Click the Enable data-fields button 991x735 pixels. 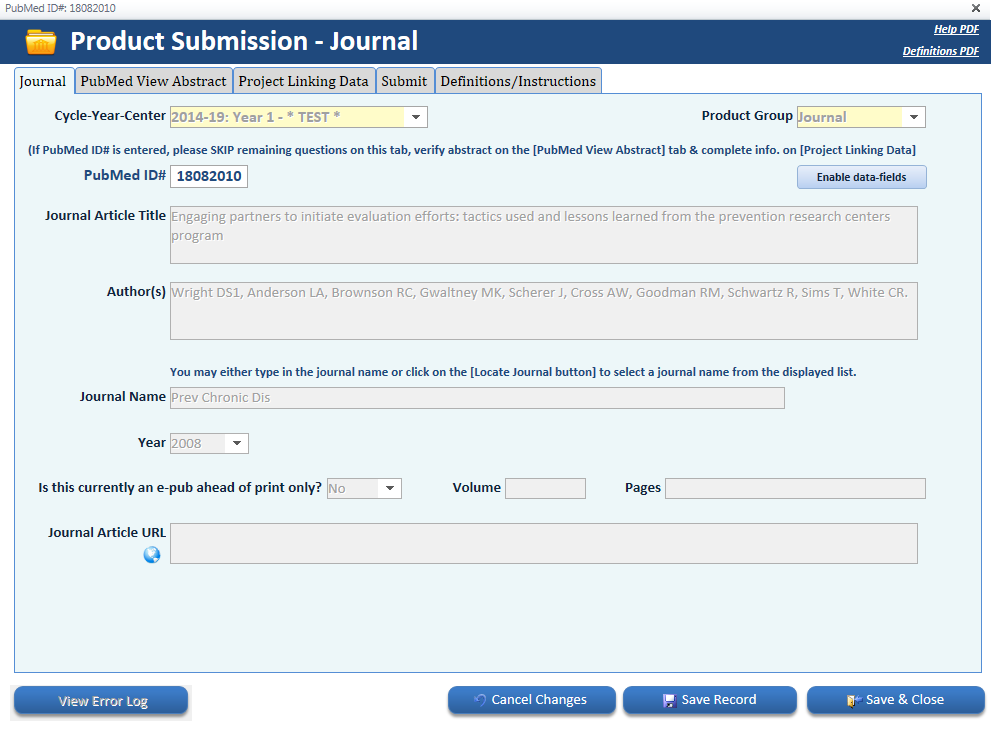tap(861, 177)
